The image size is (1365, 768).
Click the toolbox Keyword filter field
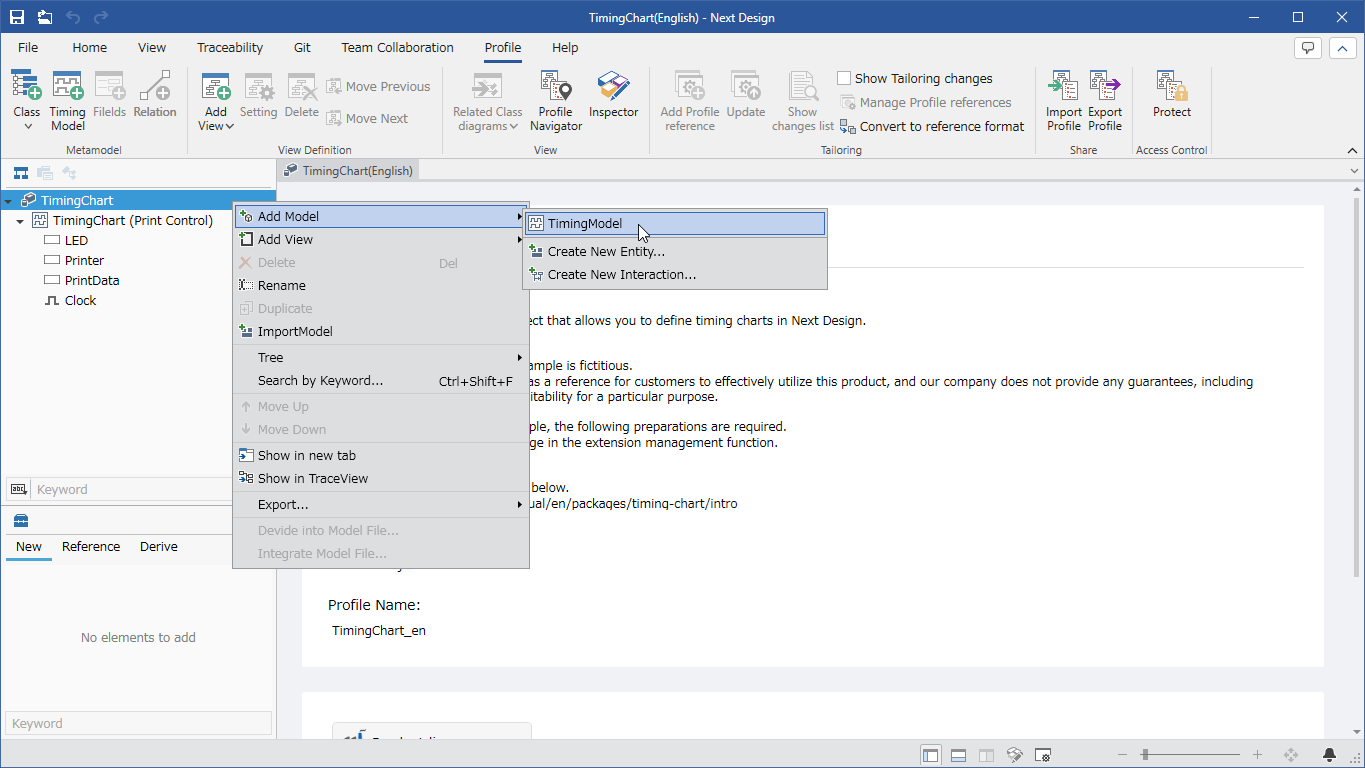(138, 723)
